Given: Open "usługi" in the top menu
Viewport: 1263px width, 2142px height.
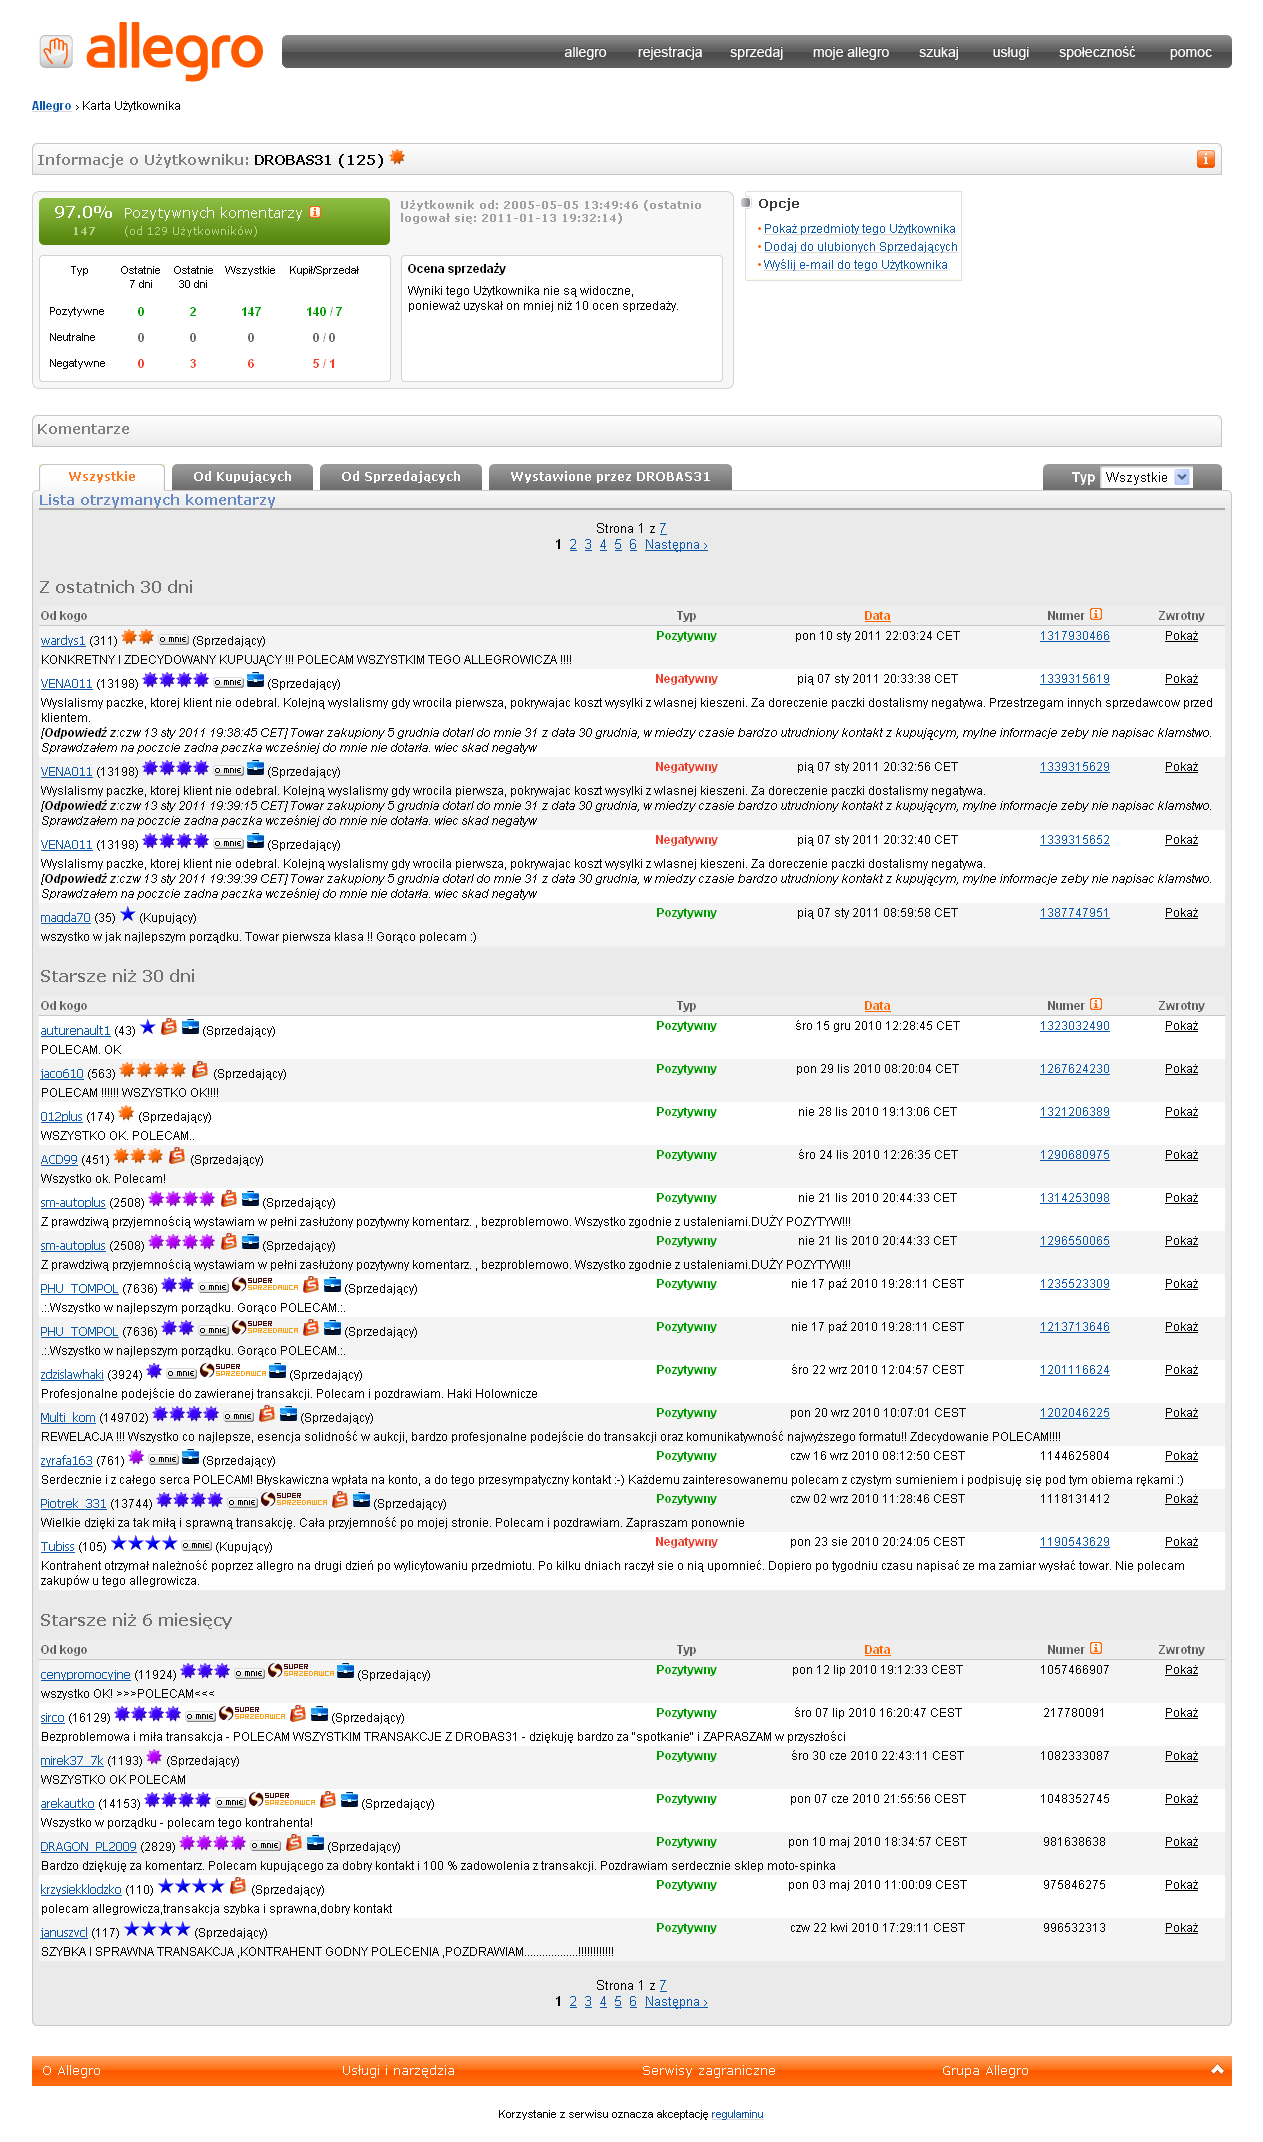Looking at the screenshot, I should (x=1011, y=52).
